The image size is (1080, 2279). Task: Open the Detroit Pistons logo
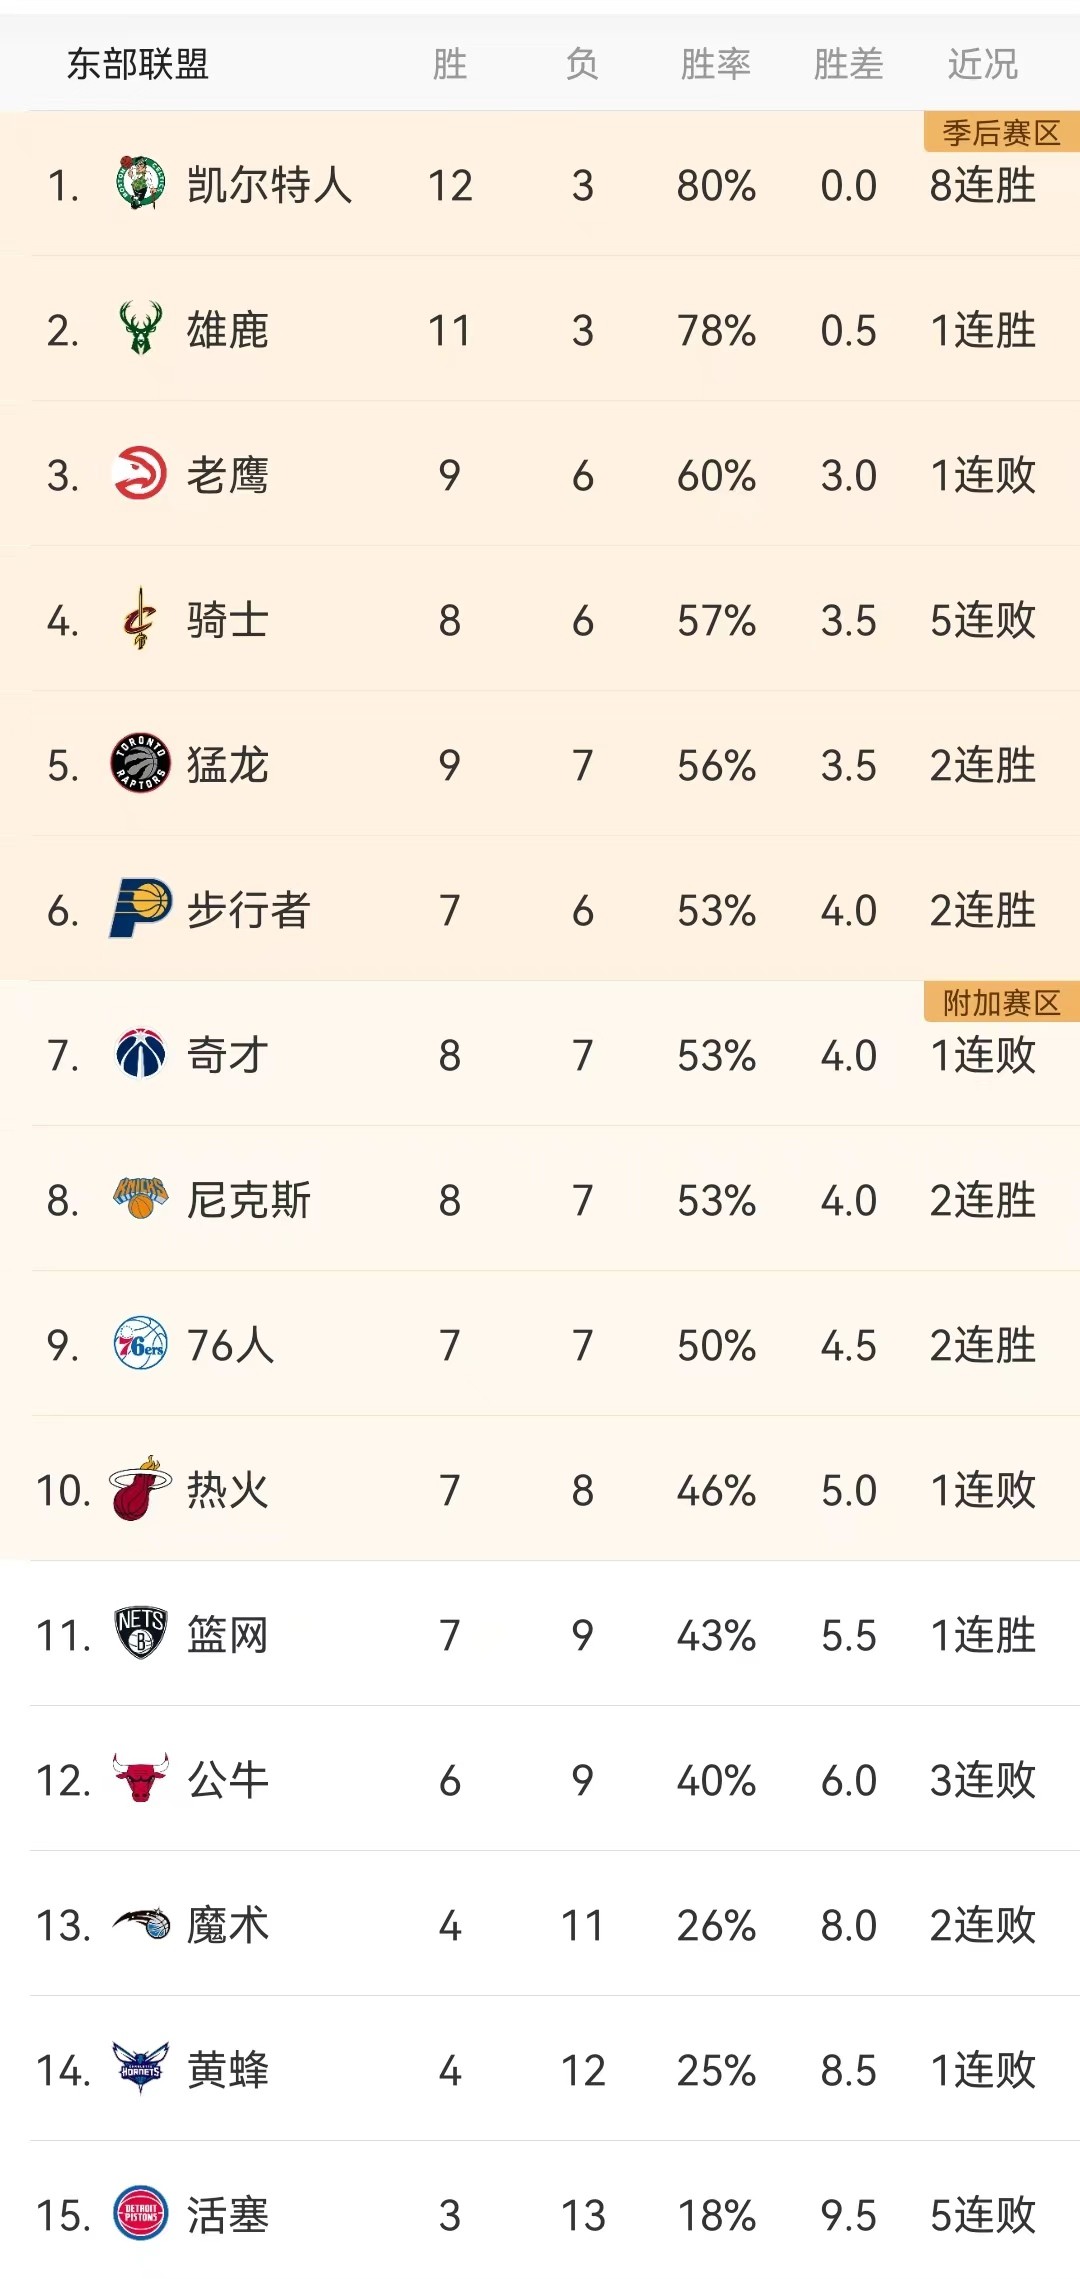[x=140, y=2213]
